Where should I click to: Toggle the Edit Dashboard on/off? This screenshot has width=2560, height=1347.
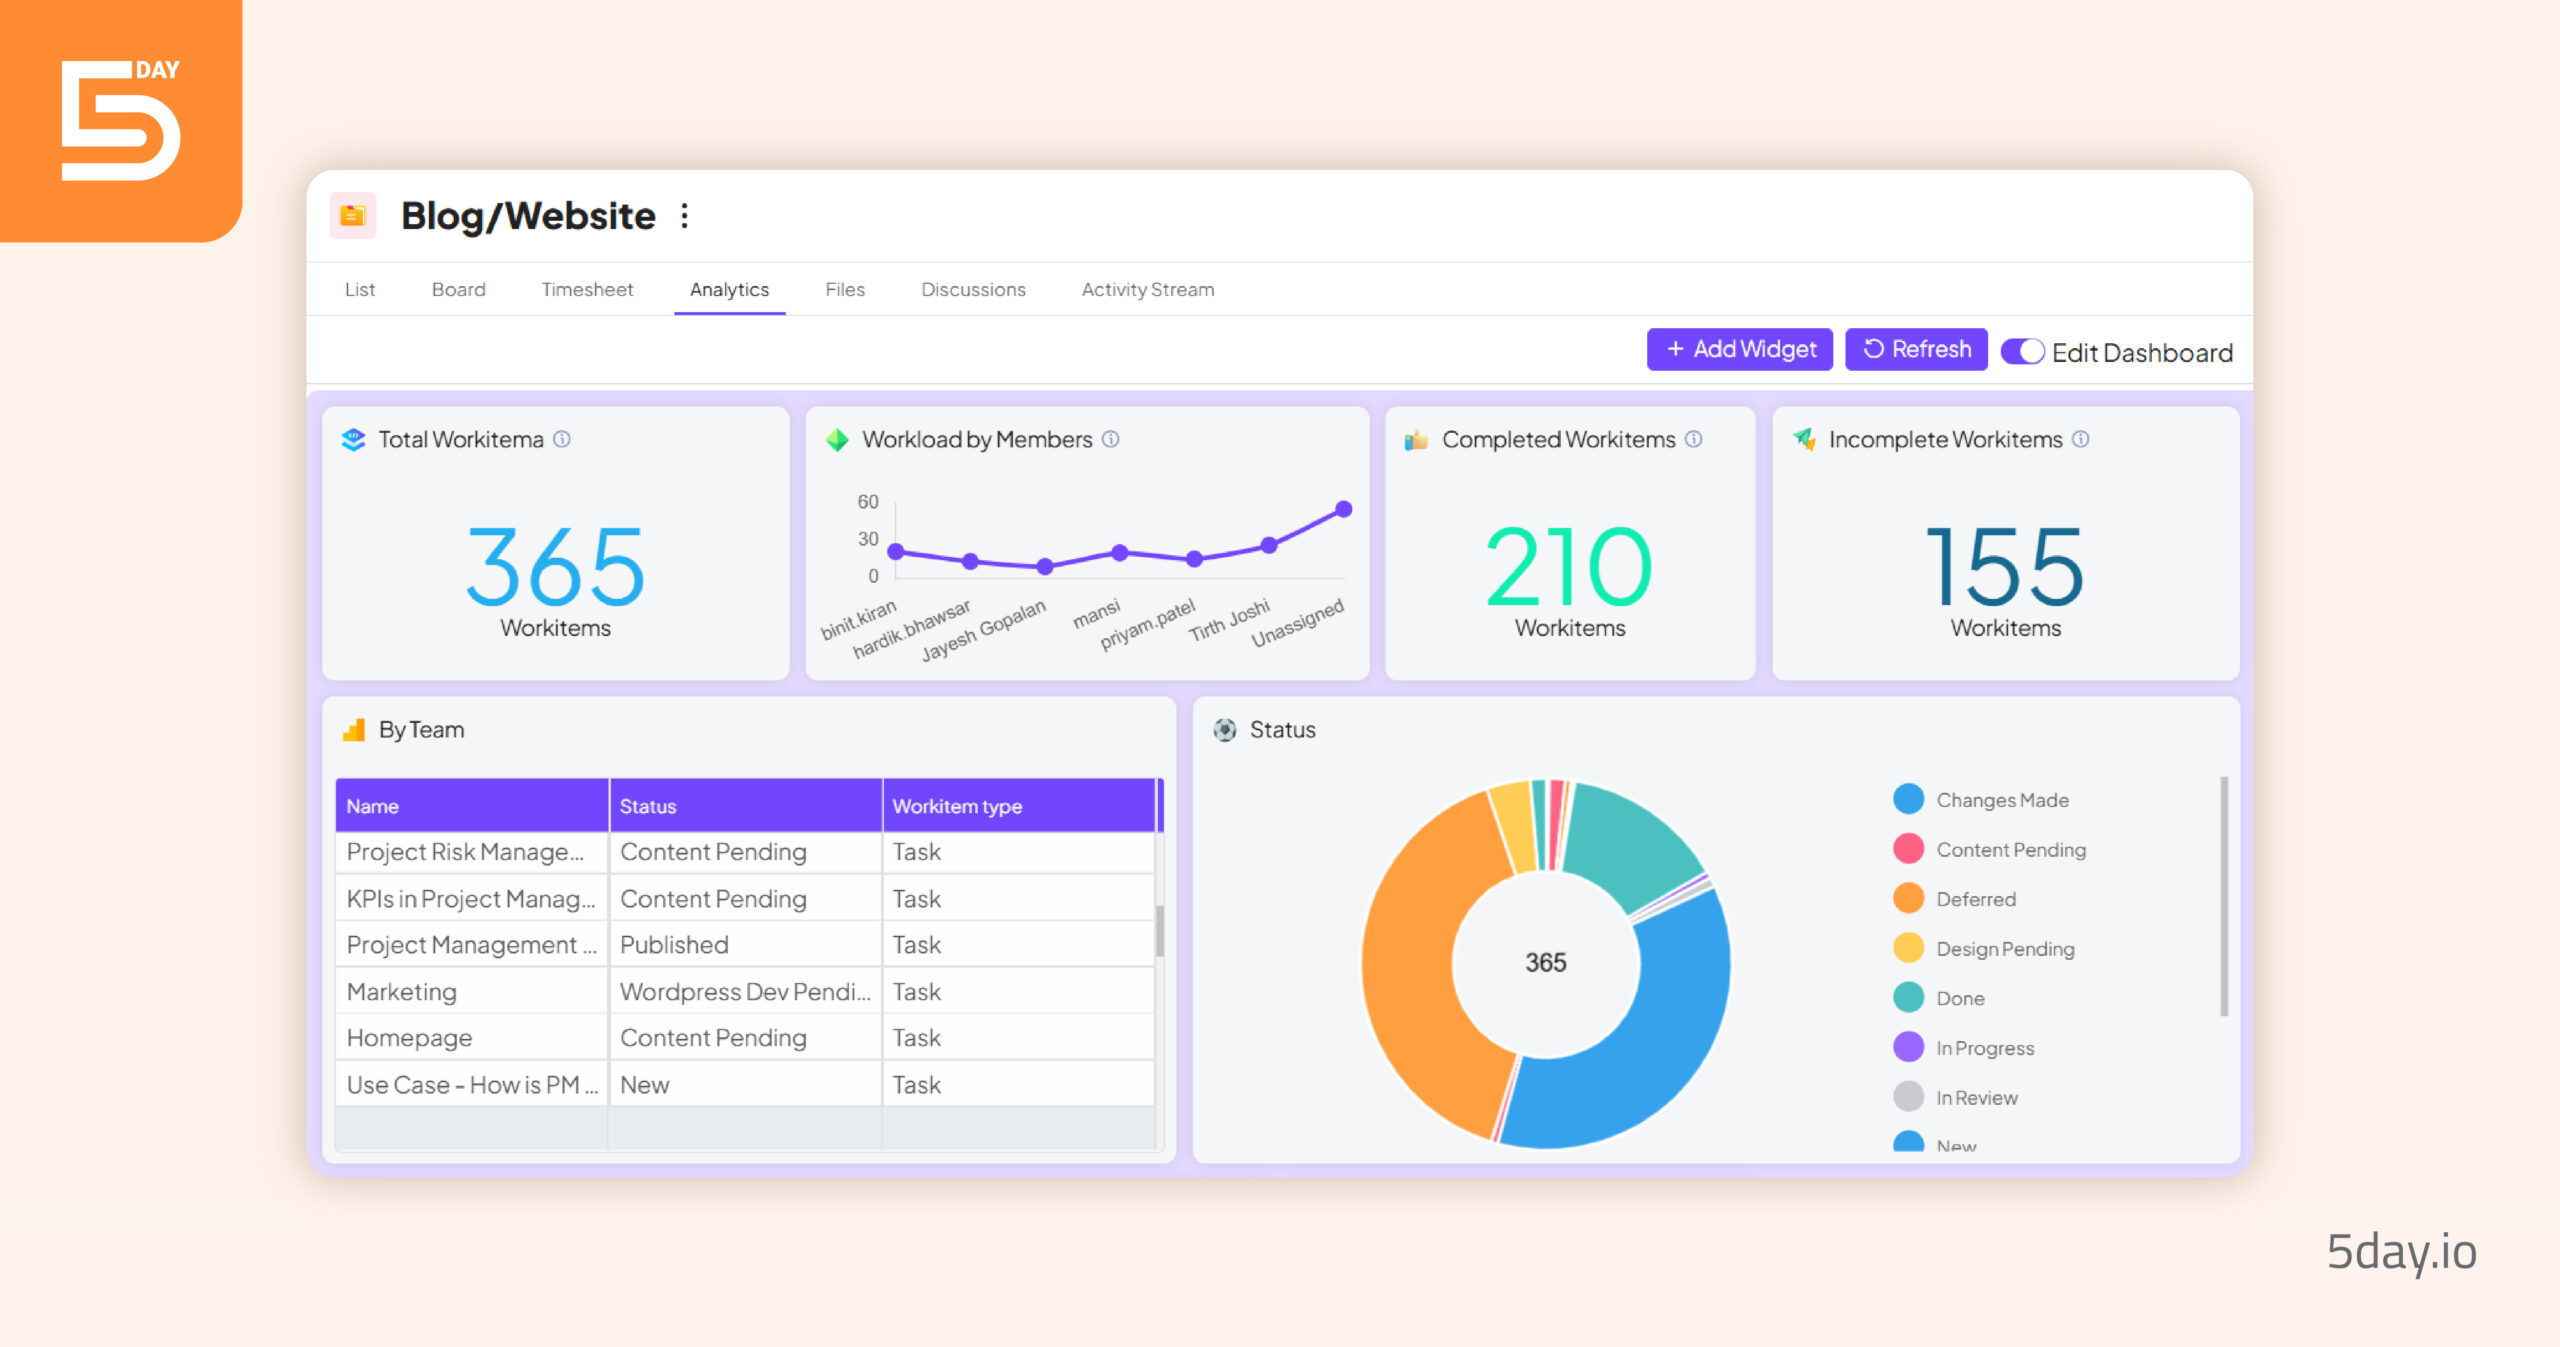click(x=2025, y=350)
